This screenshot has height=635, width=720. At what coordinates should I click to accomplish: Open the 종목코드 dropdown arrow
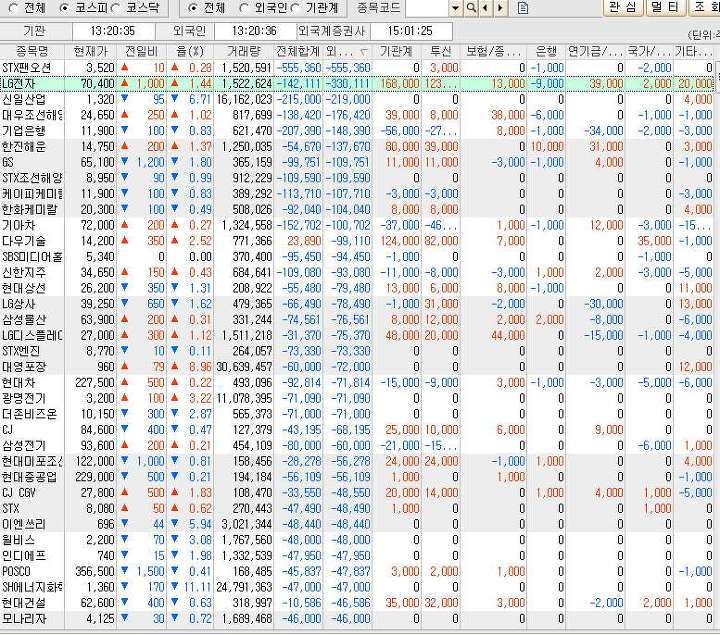[456, 8]
